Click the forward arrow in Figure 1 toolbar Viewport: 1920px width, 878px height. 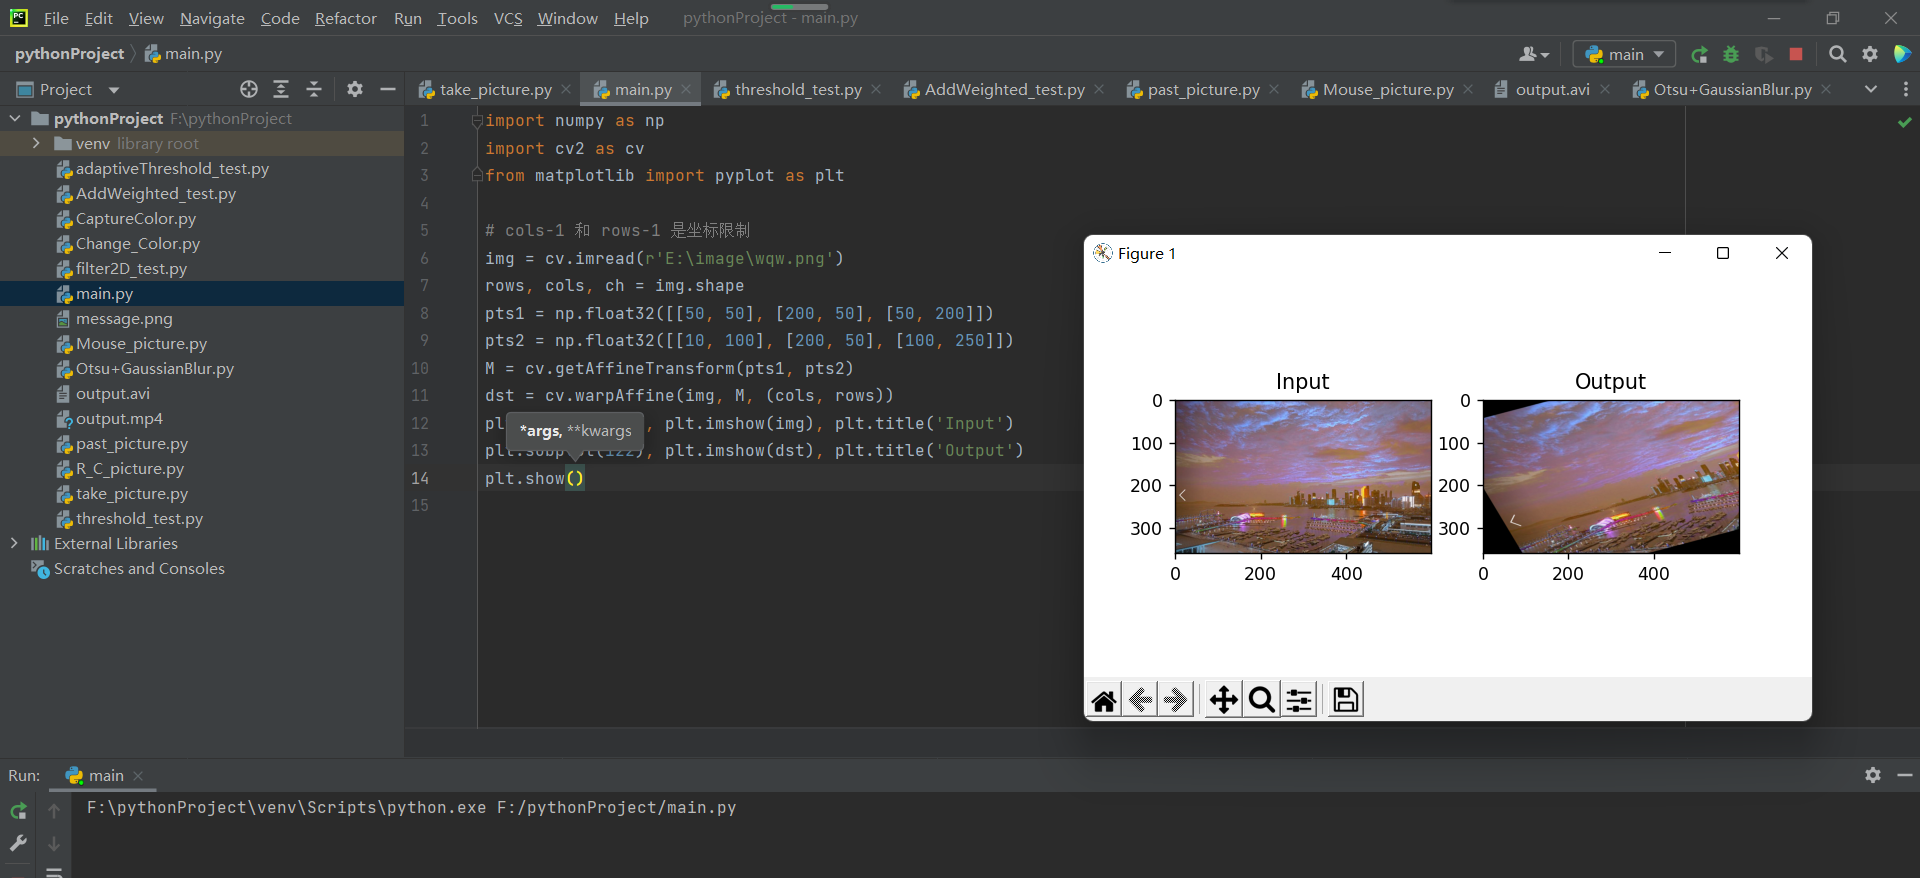coord(1175,700)
